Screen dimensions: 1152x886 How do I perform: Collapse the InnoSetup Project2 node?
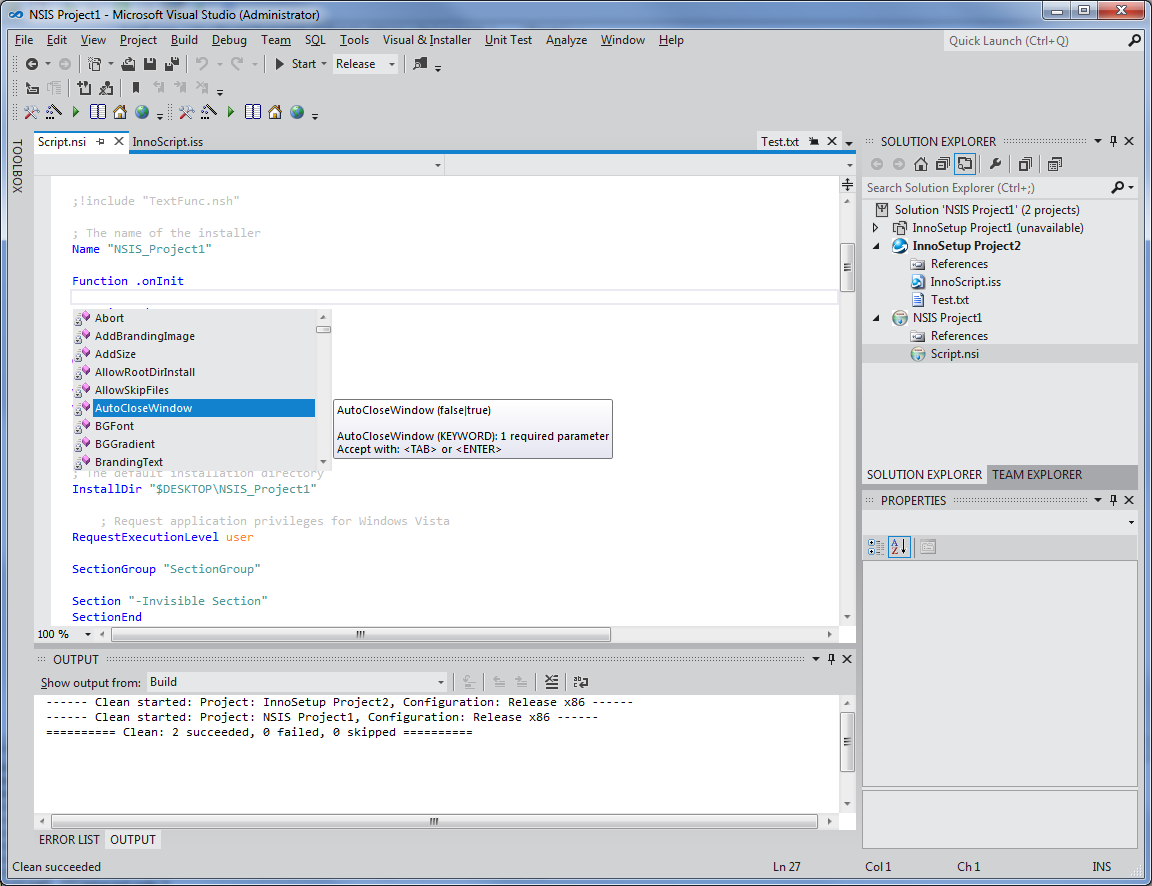point(876,246)
